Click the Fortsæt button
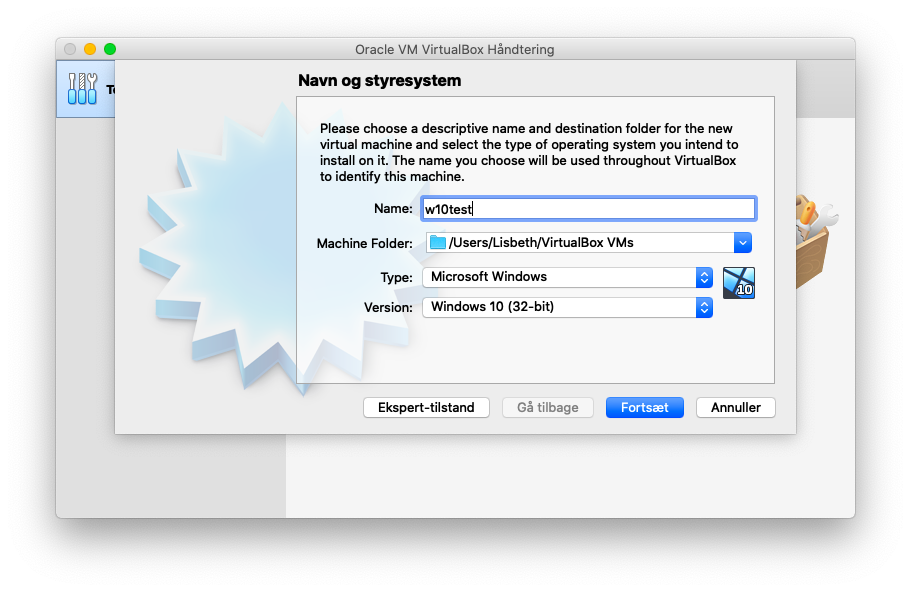The image size is (911, 592). (644, 408)
